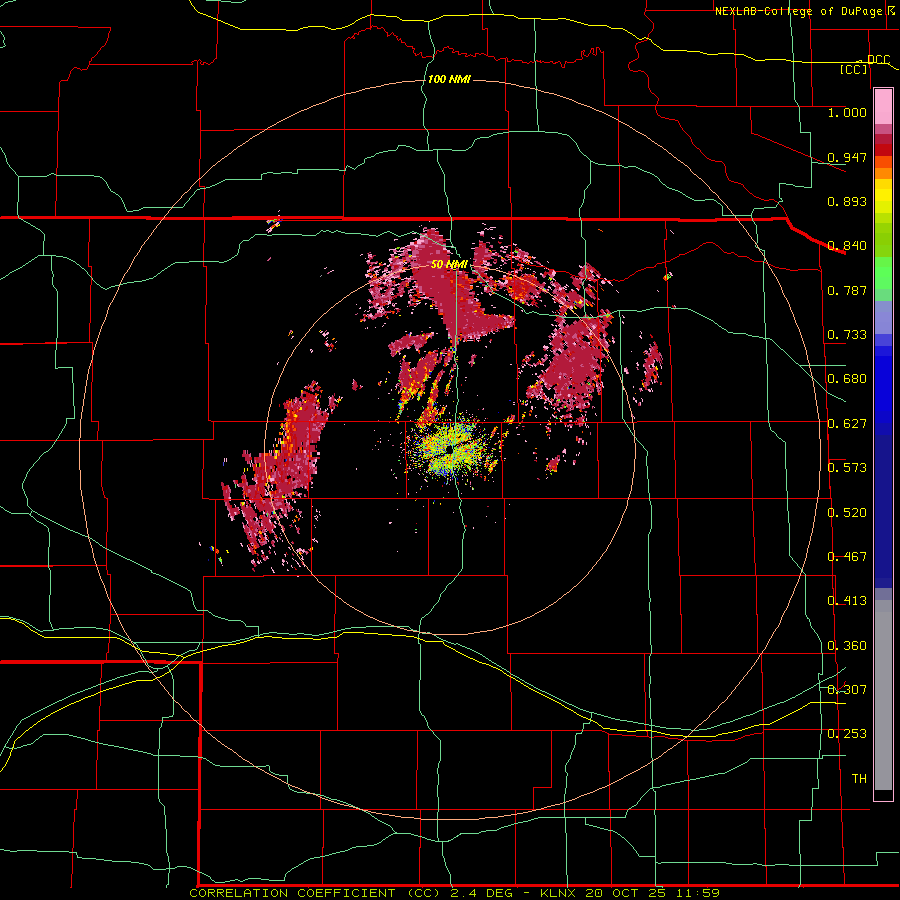900x900 pixels.
Task: Click the 0.360 scale value
Action: pyautogui.click(x=847, y=646)
